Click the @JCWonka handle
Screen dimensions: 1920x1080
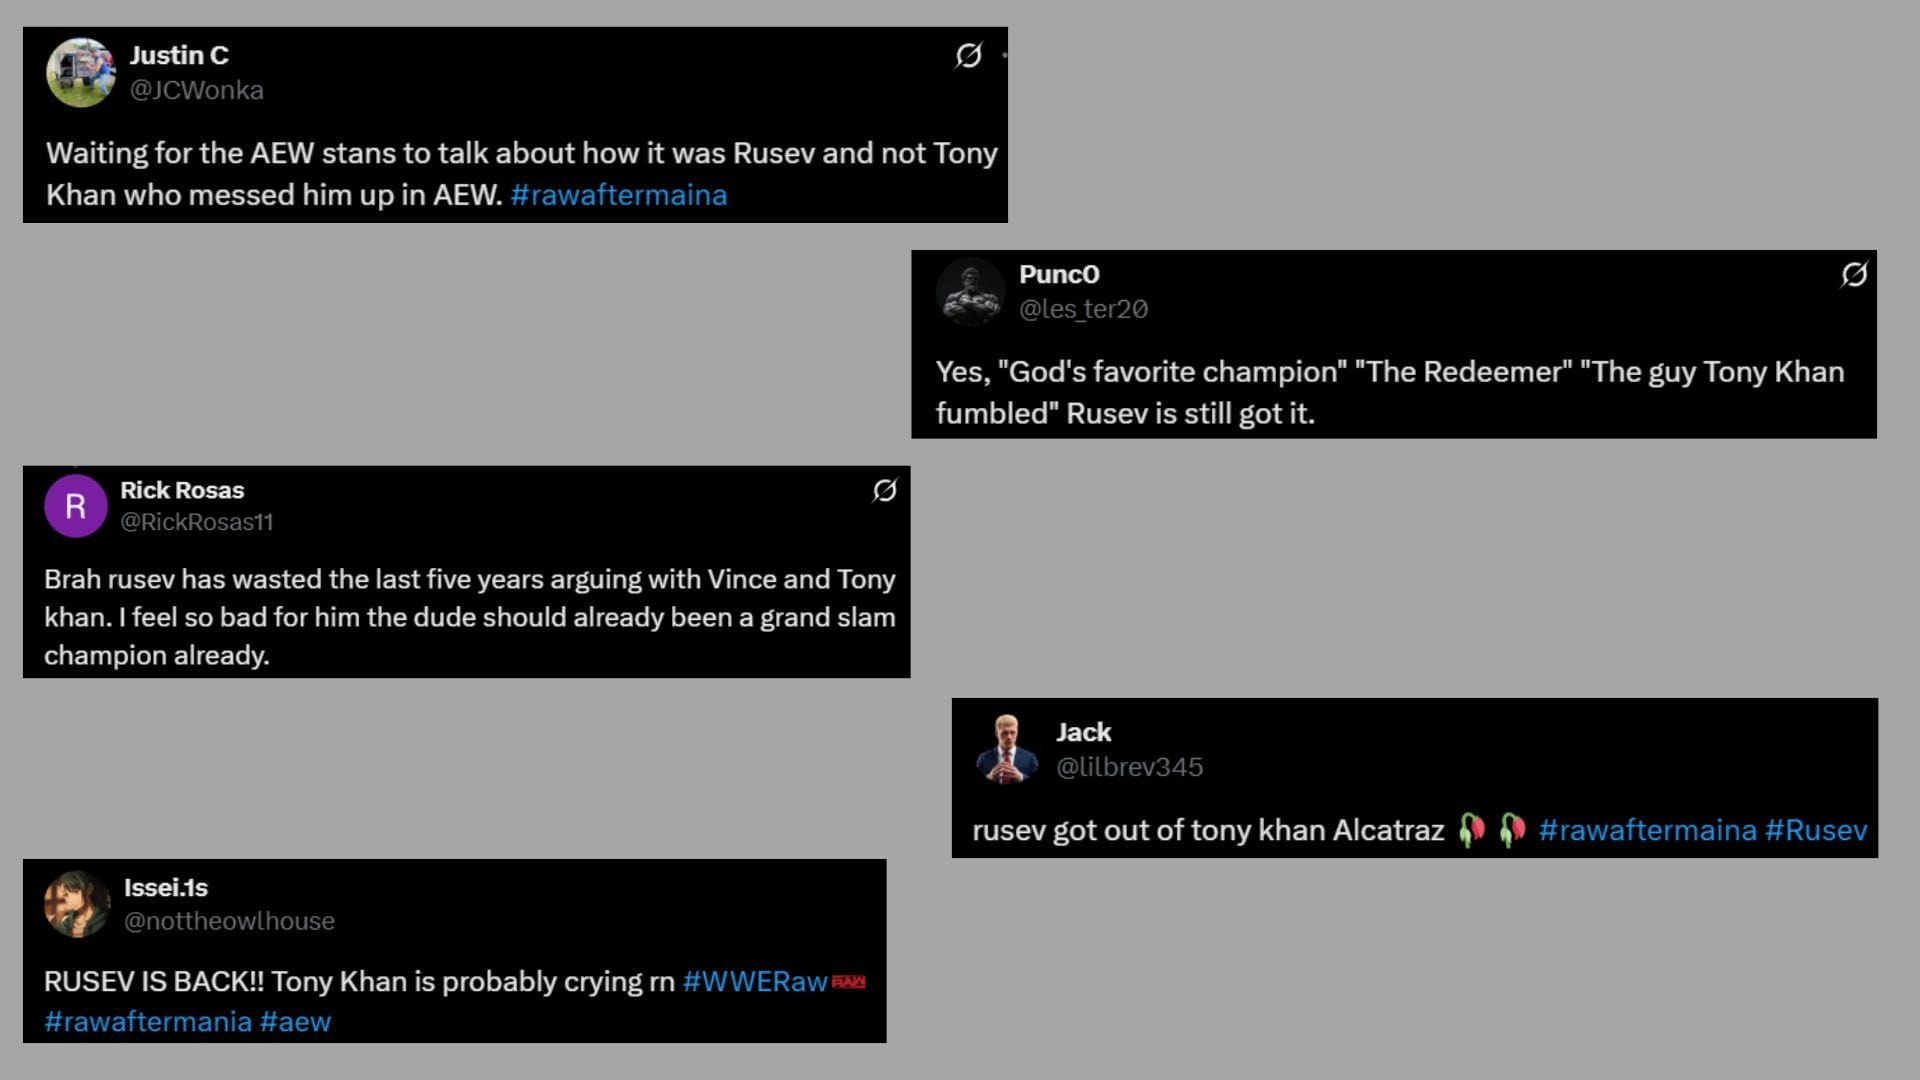click(x=197, y=90)
